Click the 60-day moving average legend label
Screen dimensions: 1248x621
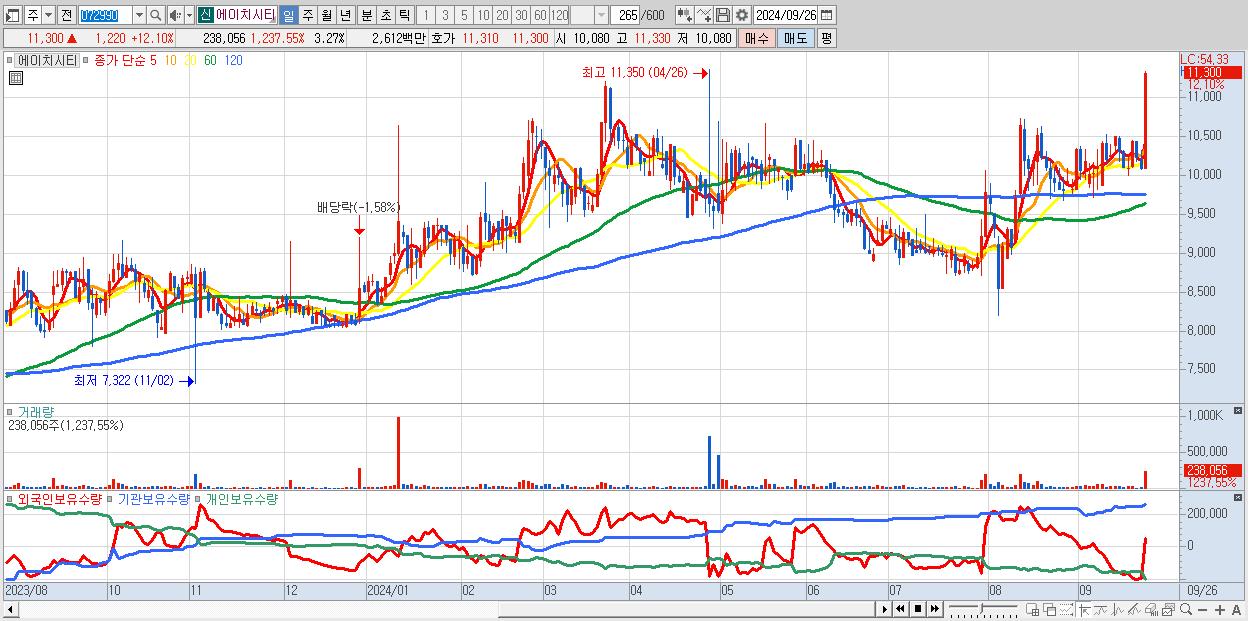tap(210, 60)
